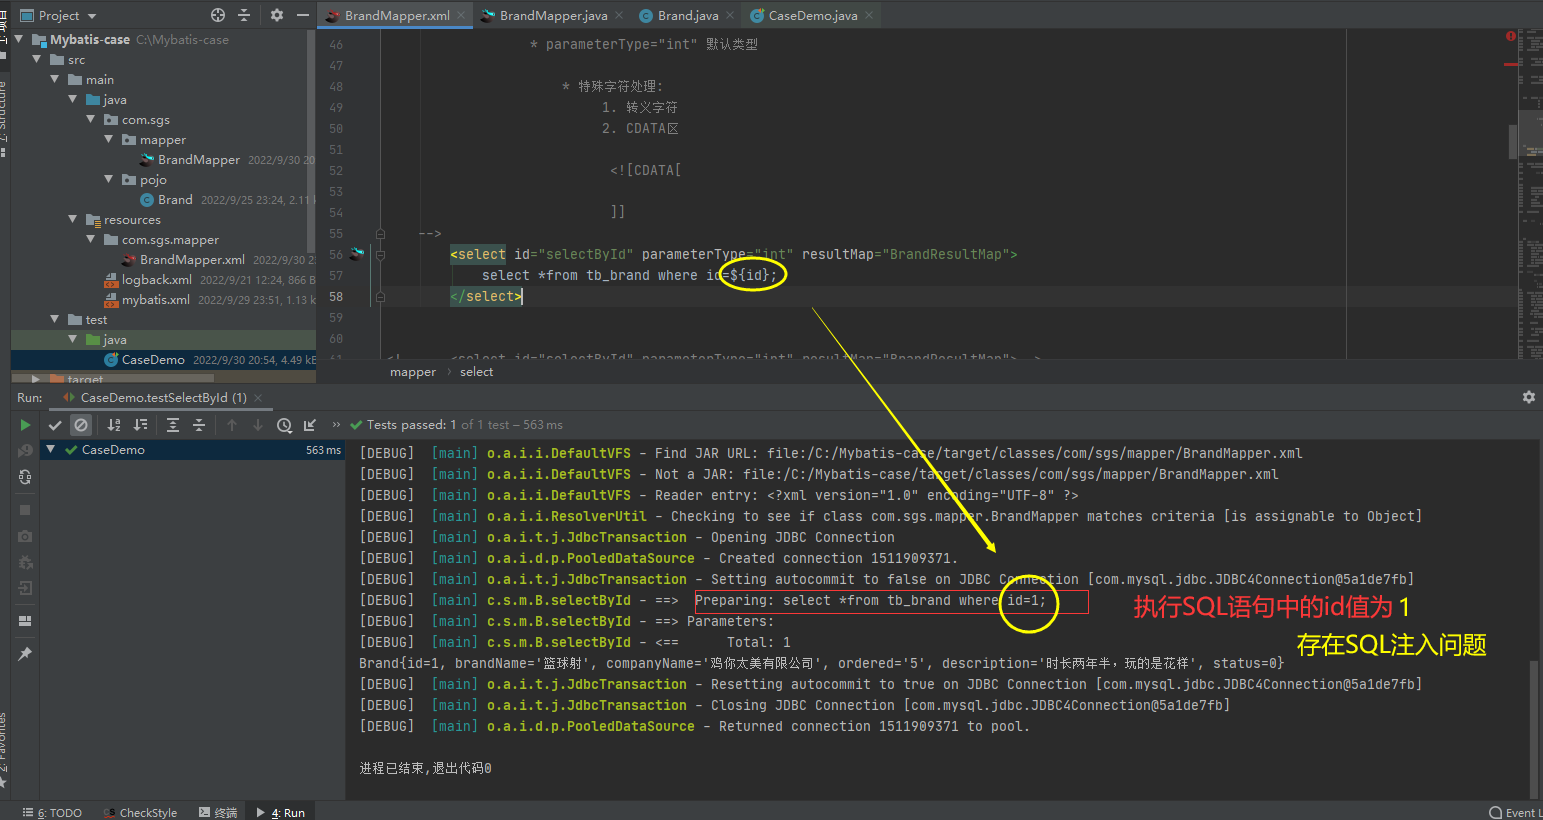Screen dimensions: 1543x820
Task: Pin the Run tab with pin icon
Action: pos(25,653)
